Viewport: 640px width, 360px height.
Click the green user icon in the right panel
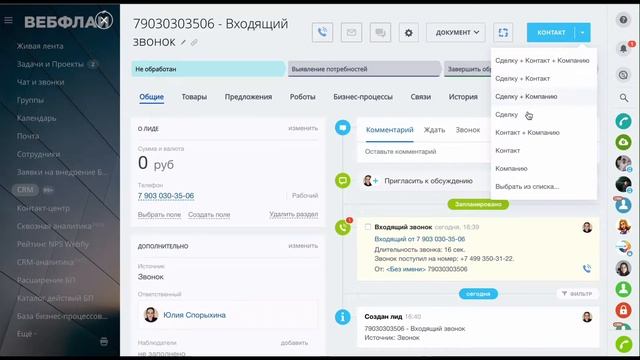pyautogui.click(x=623, y=289)
